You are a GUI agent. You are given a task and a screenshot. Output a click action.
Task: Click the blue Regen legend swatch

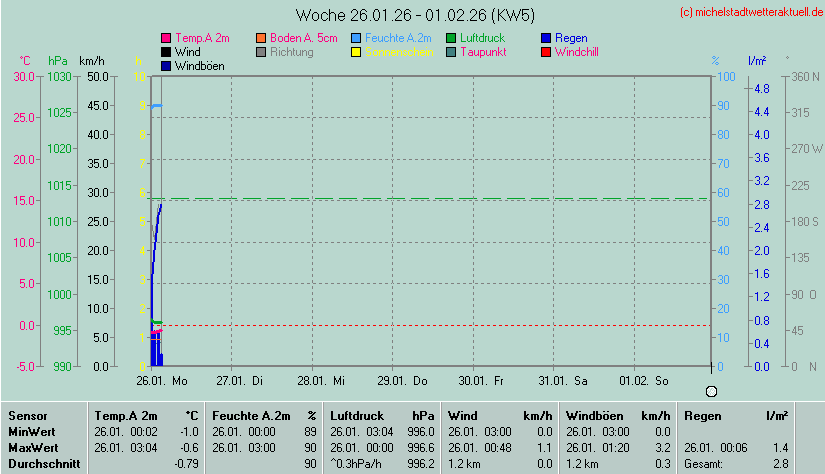pyautogui.click(x=546, y=38)
